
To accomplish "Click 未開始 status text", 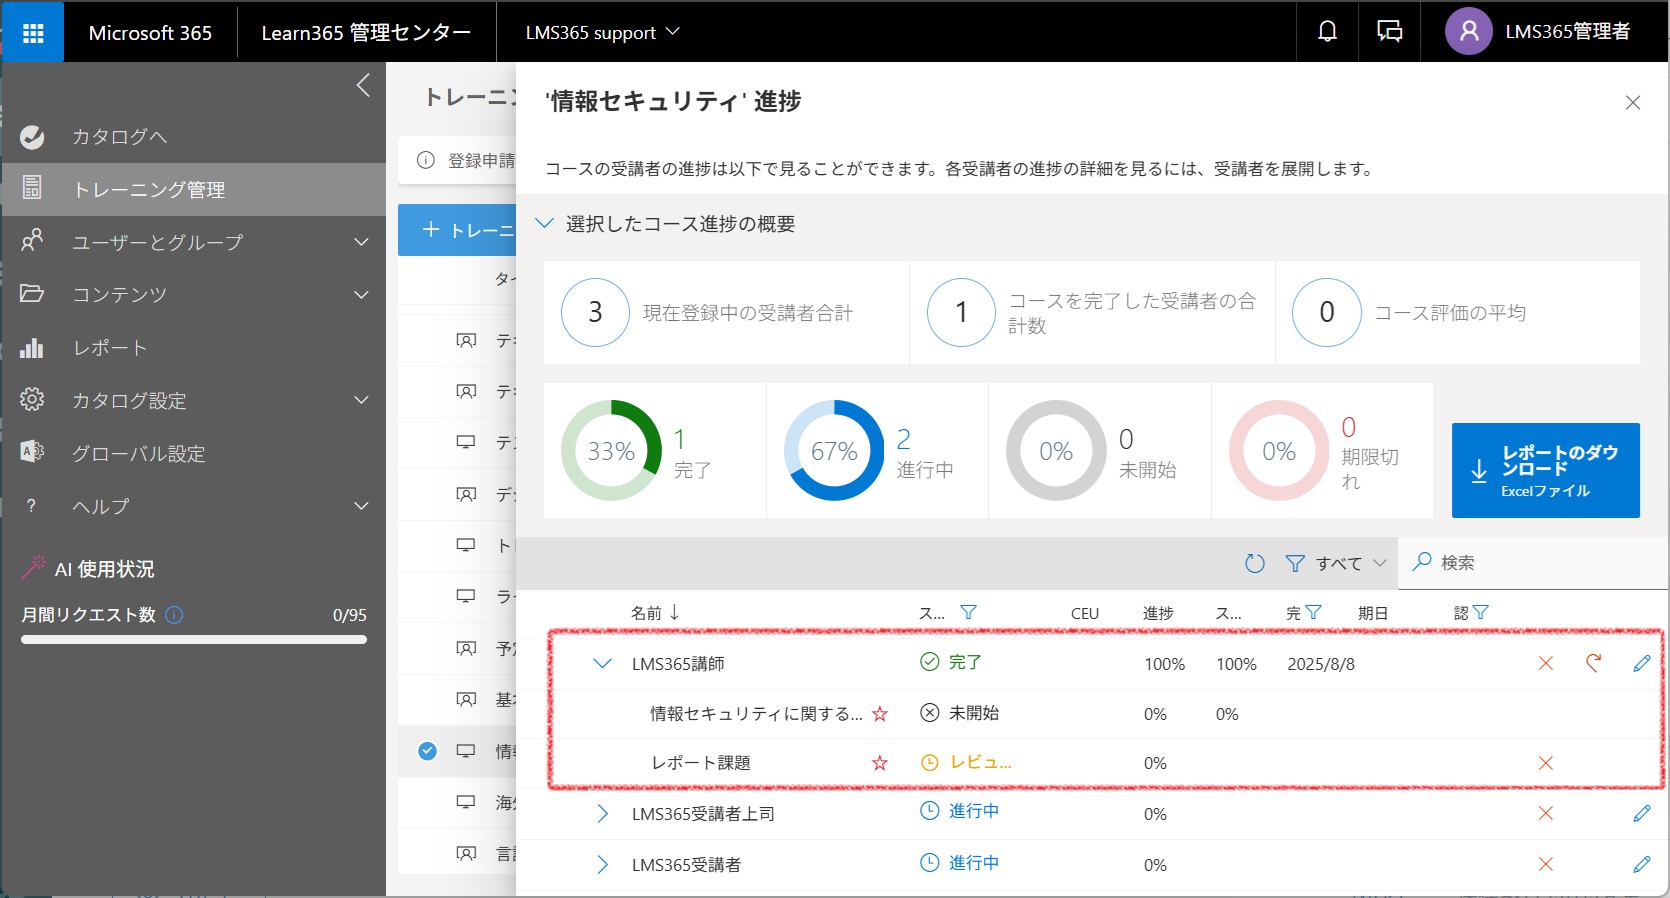I will click(x=973, y=713).
